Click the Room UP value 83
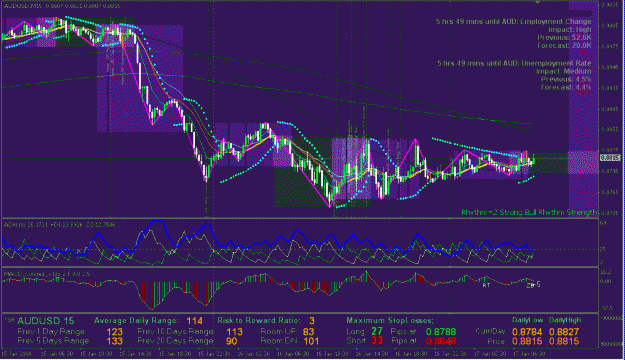This screenshot has width=625, height=360. click(x=308, y=332)
